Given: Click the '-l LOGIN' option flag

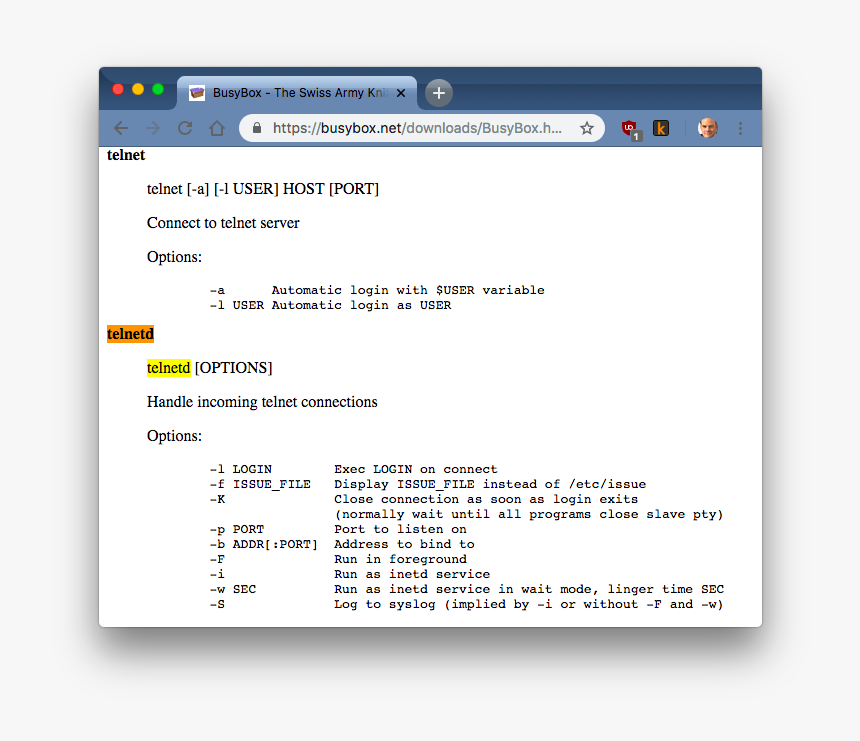Looking at the screenshot, I should pyautogui.click(x=241, y=470).
